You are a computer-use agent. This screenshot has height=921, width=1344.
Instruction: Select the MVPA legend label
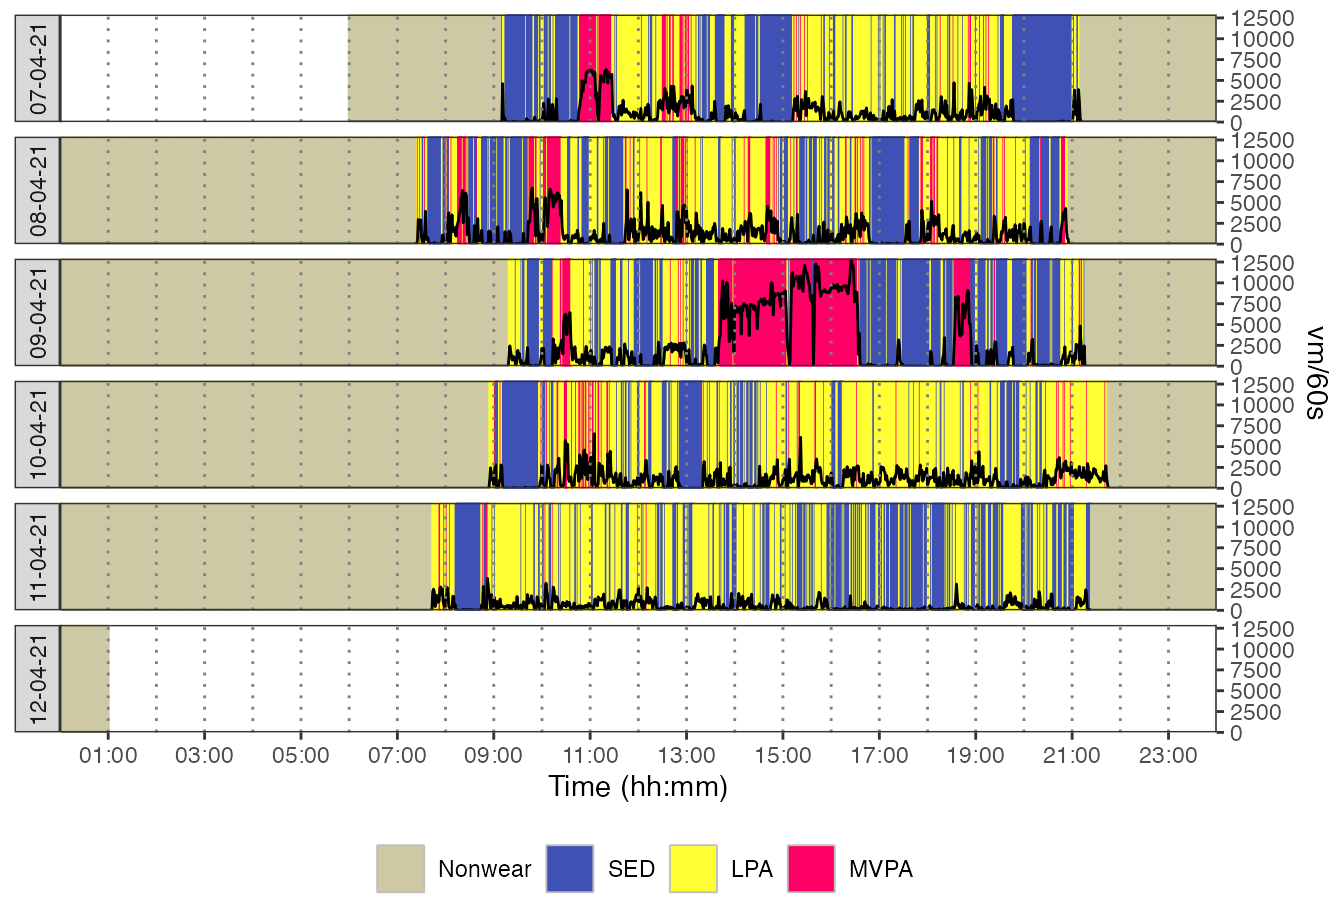point(880,869)
